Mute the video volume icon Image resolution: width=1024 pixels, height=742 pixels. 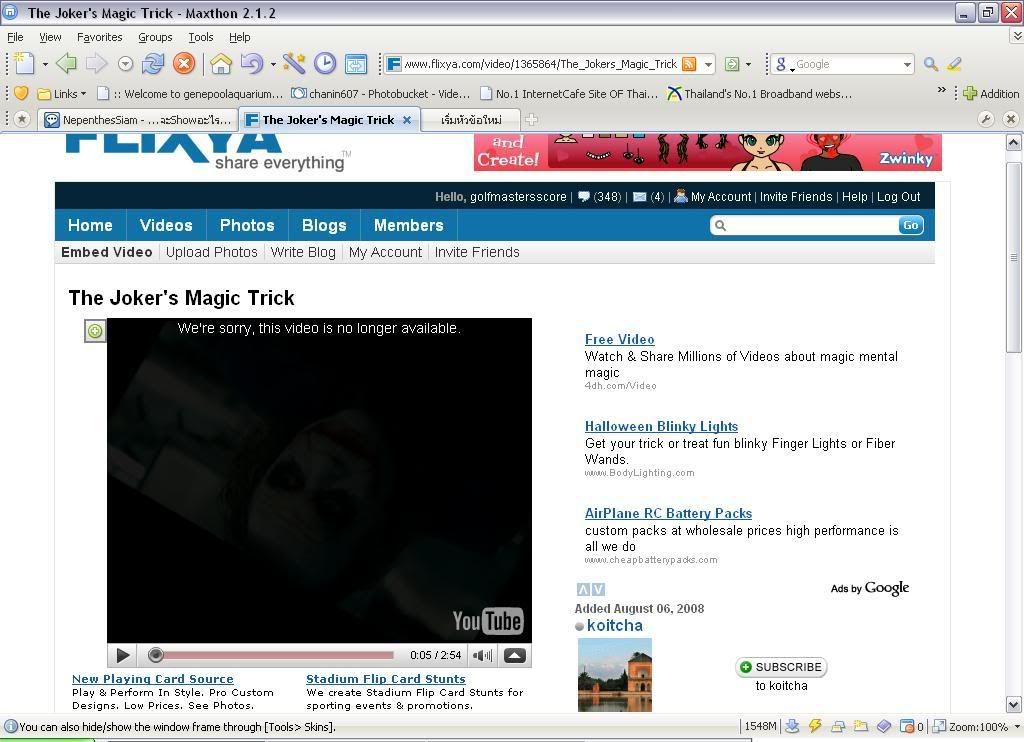(x=482, y=655)
